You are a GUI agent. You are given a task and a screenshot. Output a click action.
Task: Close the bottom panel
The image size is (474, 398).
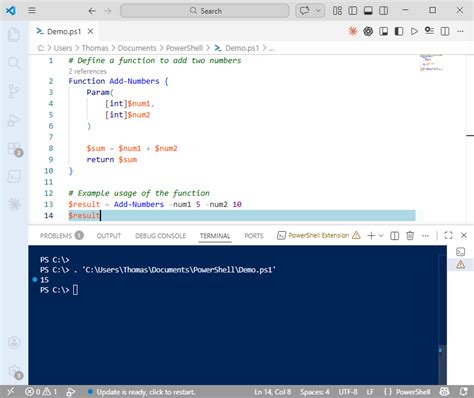[x=464, y=235]
